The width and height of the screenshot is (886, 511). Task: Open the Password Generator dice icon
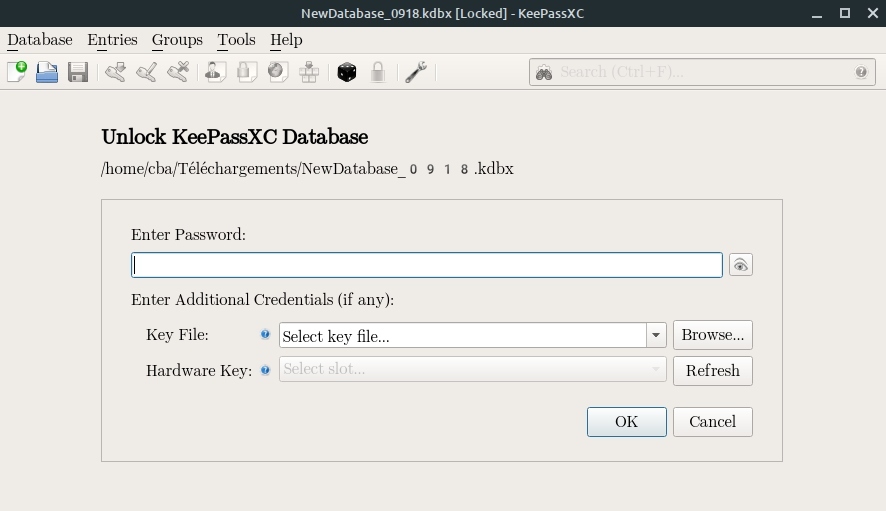coord(347,72)
